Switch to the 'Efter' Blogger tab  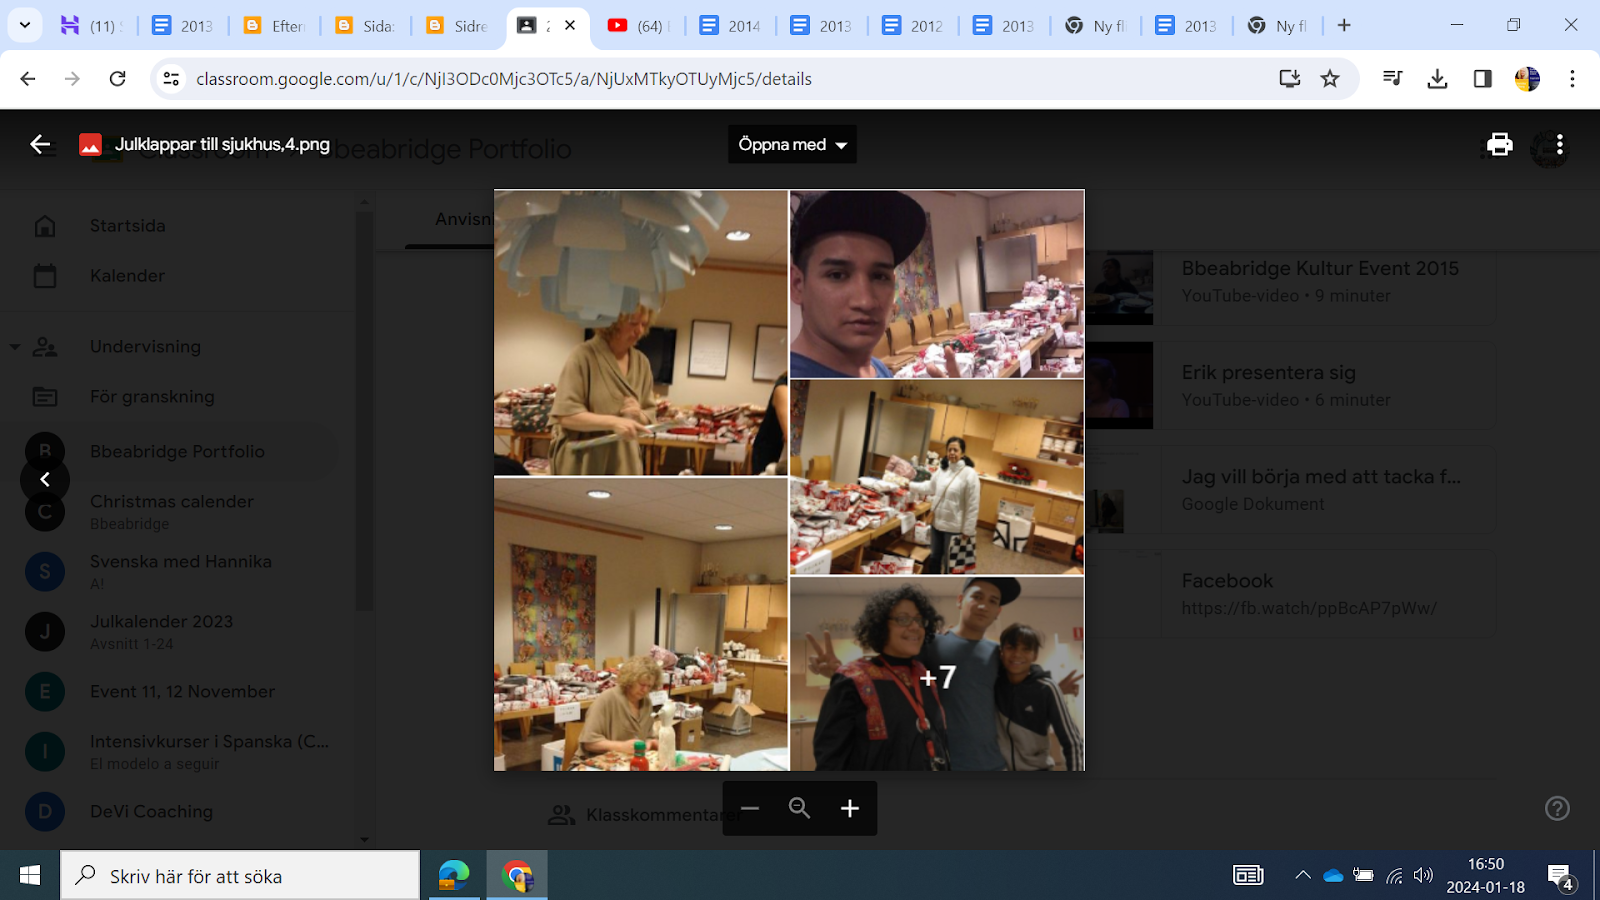(275, 26)
